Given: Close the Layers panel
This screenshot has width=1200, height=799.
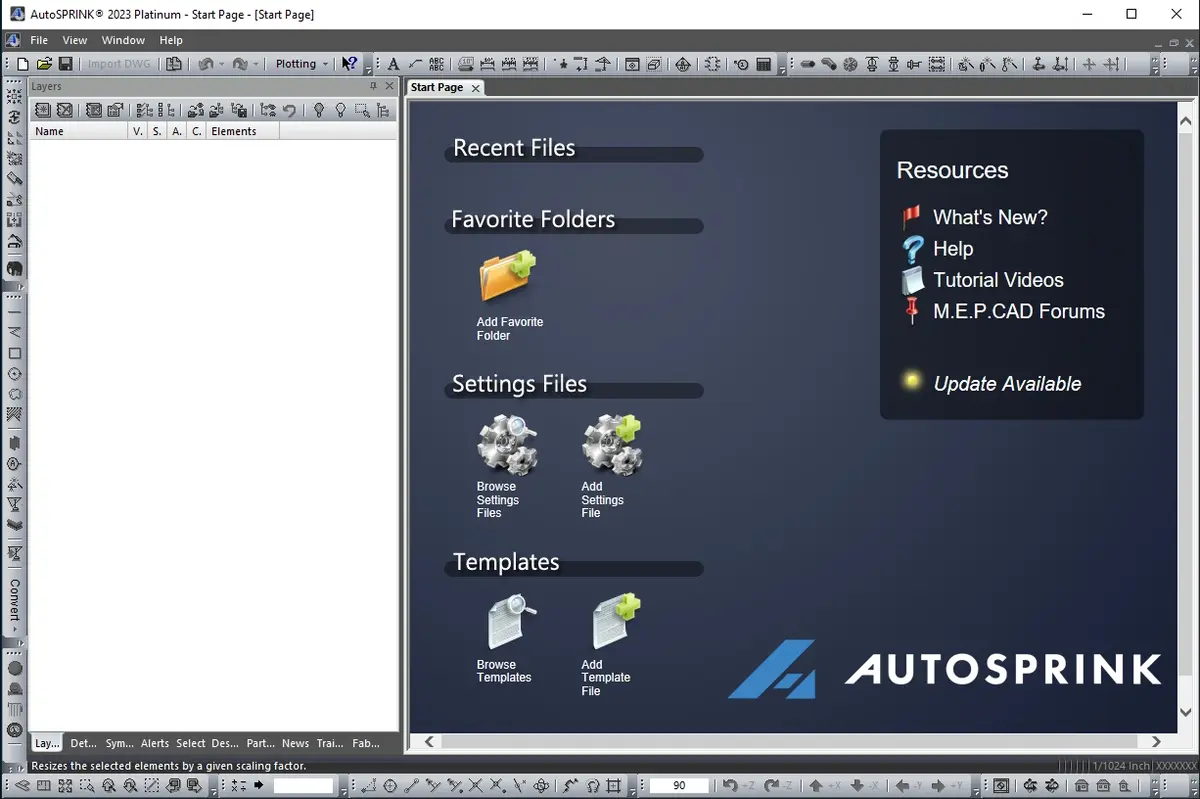Looking at the screenshot, I should click(389, 87).
